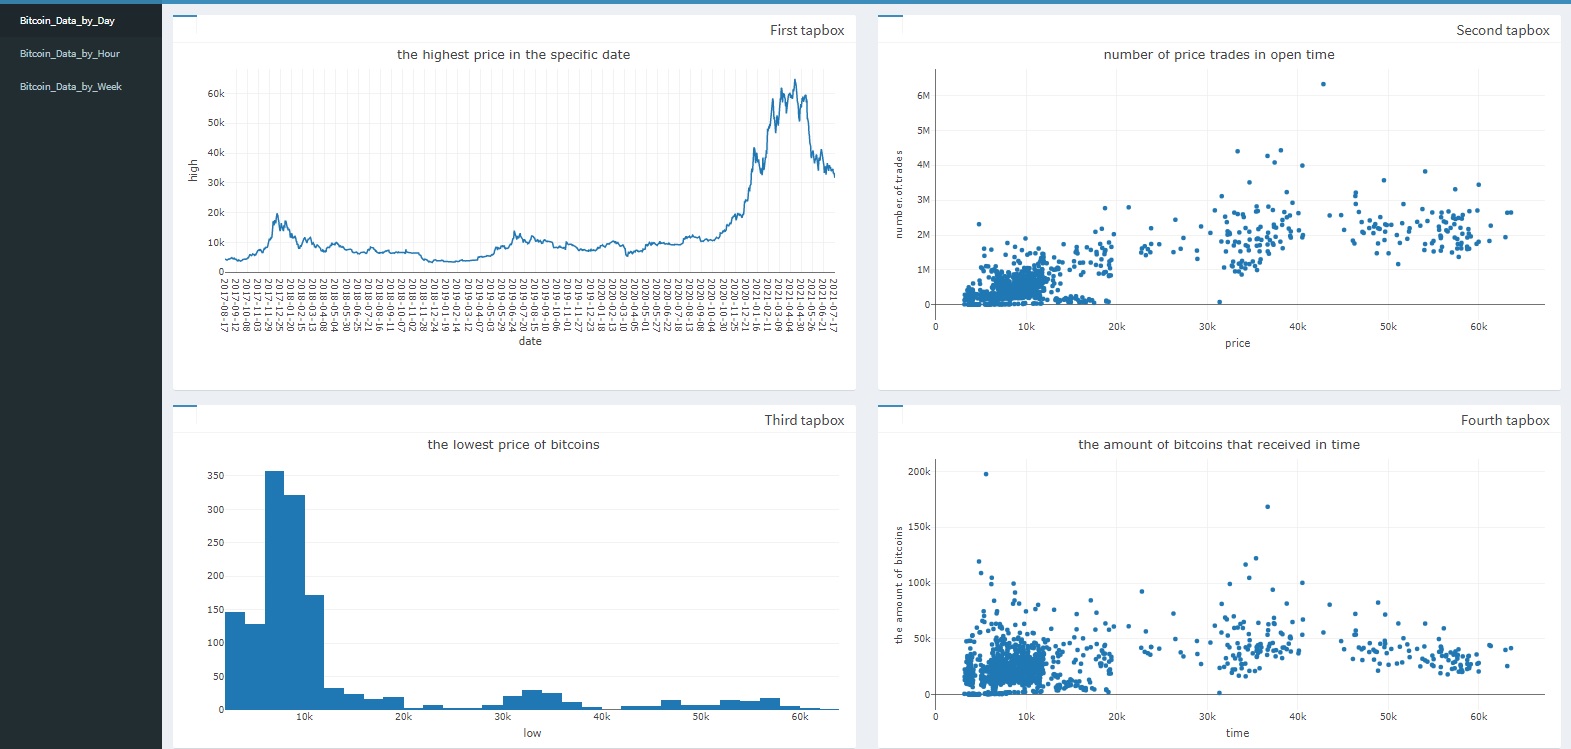The width and height of the screenshot is (1571, 749).
Task: Click the 150k tick on bitcoins axis
Action: 919,527
